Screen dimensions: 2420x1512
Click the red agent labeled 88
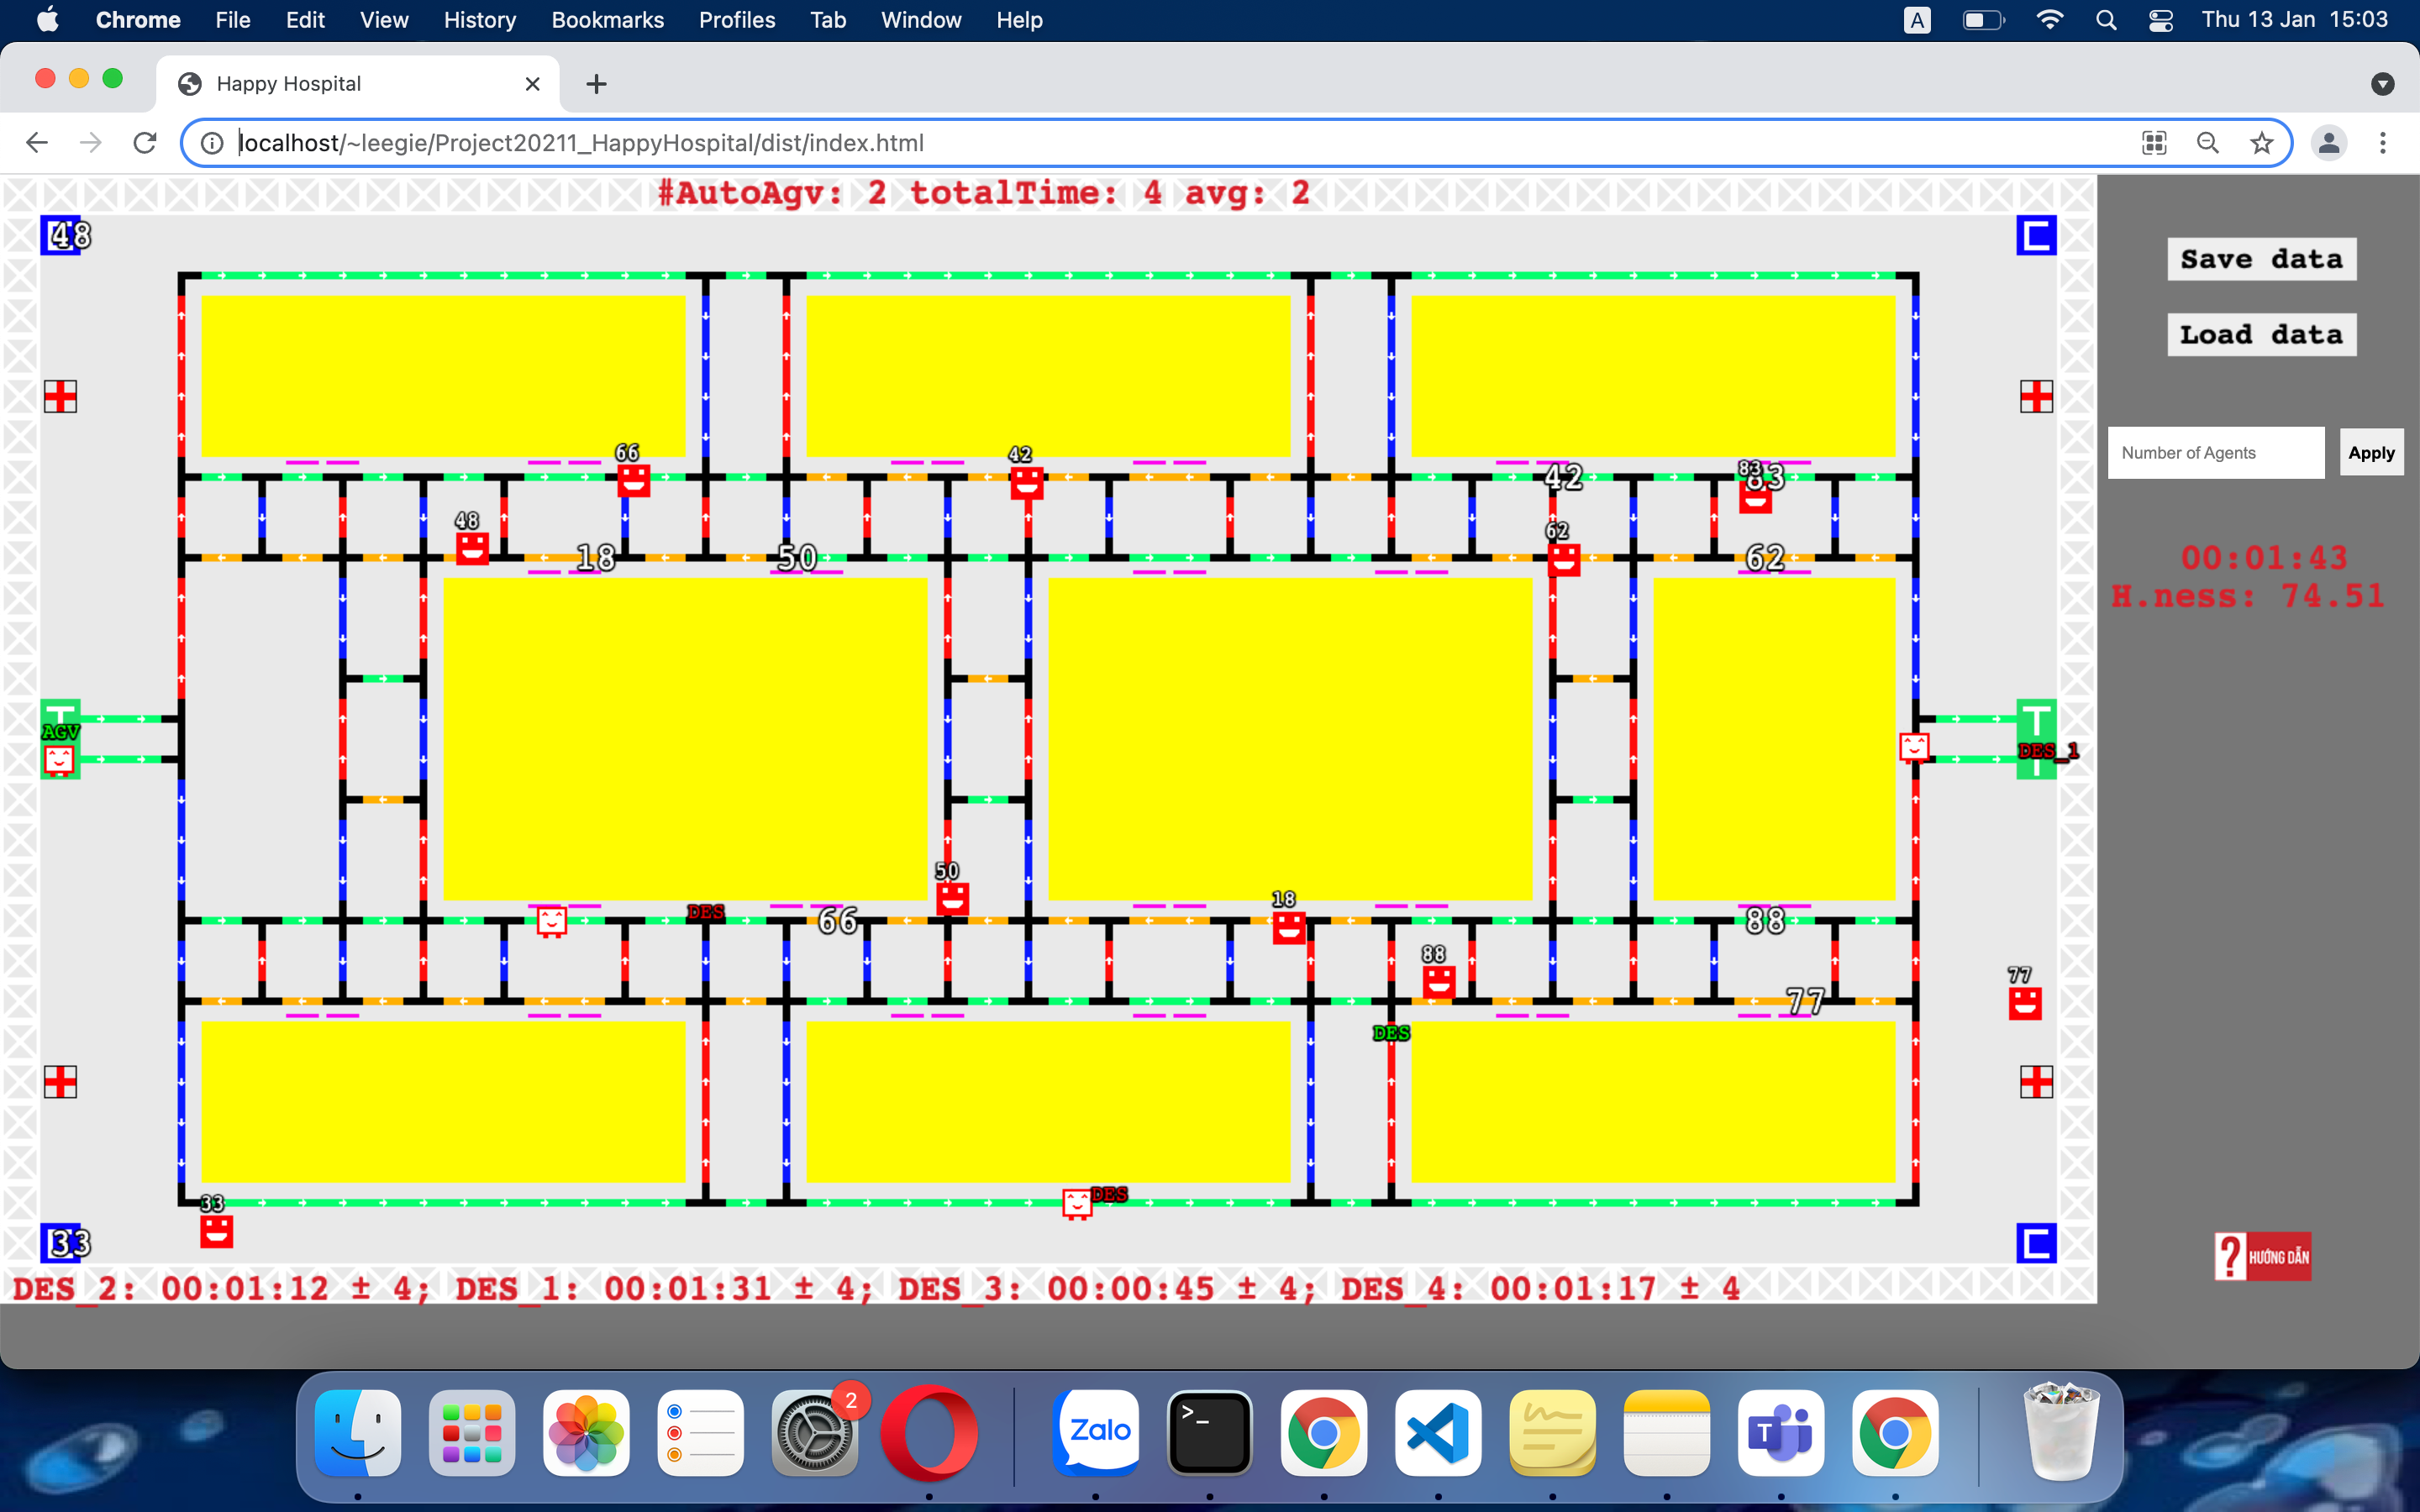pyautogui.click(x=1438, y=981)
